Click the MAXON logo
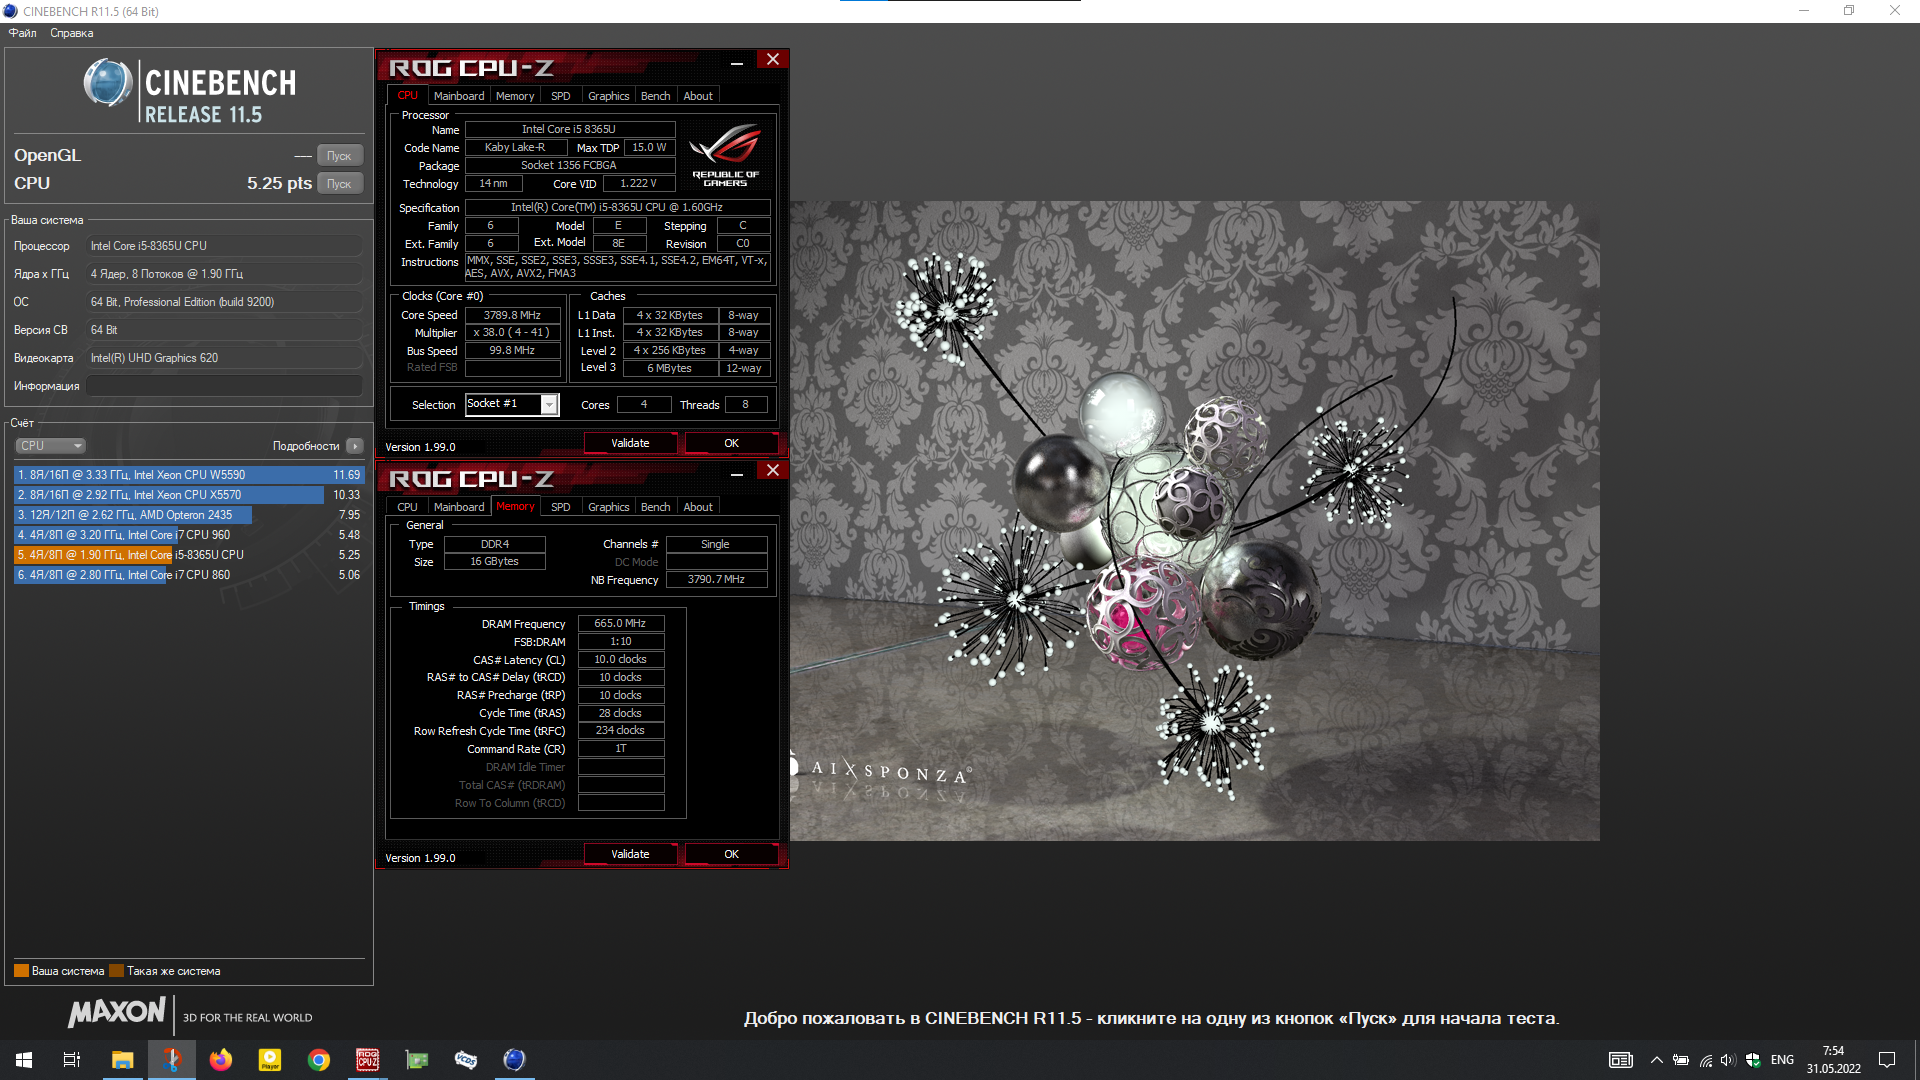Viewport: 1920px width, 1080px height. (x=116, y=1013)
